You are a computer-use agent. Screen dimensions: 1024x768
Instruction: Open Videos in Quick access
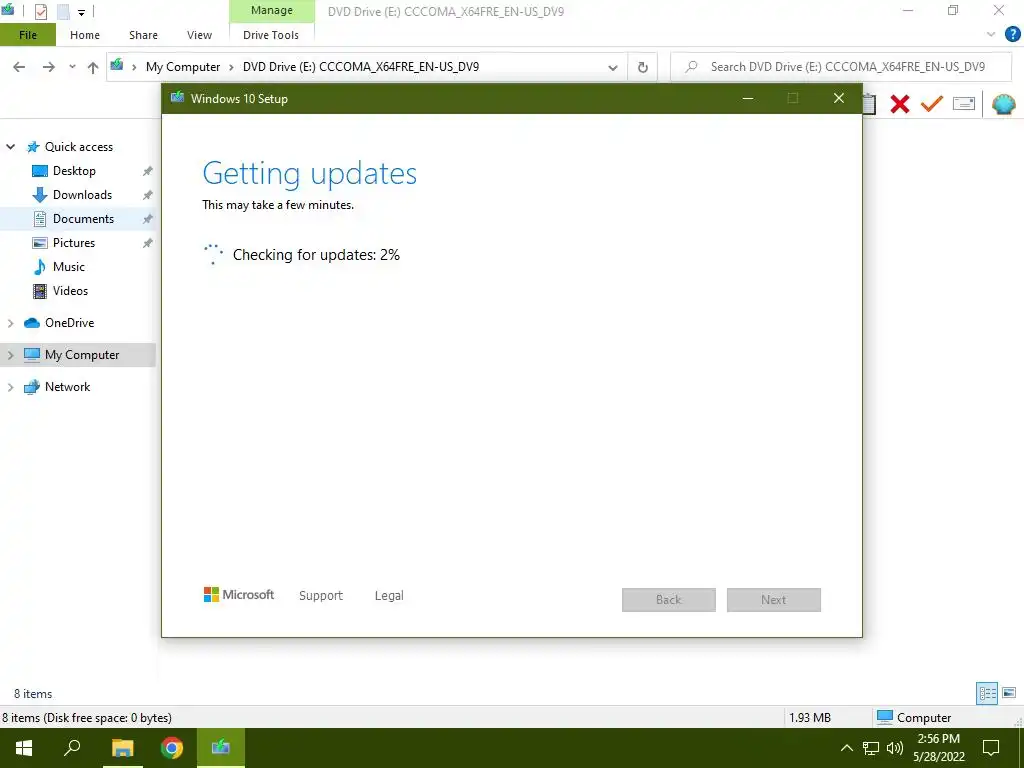tap(70, 291)
